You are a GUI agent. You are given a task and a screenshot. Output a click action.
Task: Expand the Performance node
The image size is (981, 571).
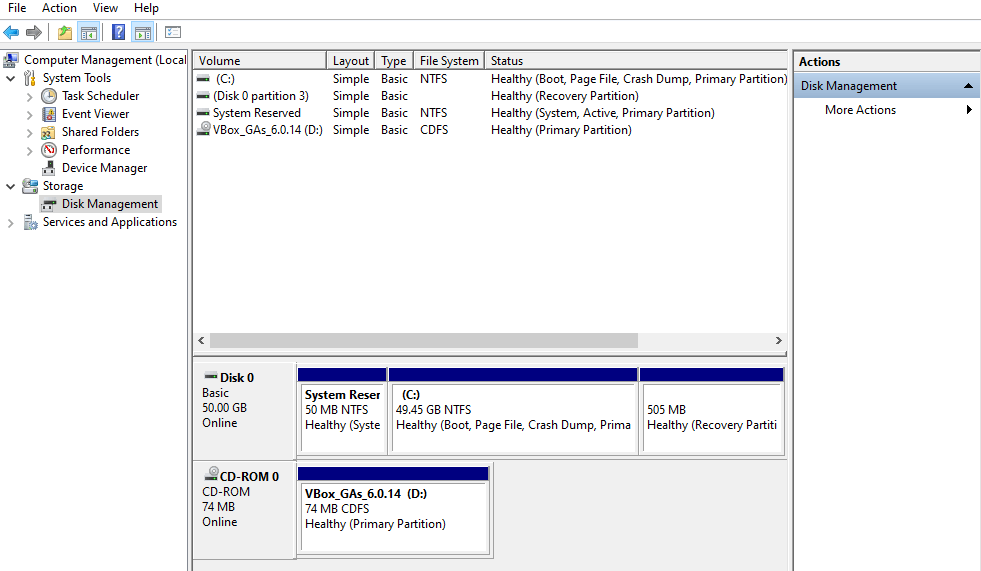point(29,151)
